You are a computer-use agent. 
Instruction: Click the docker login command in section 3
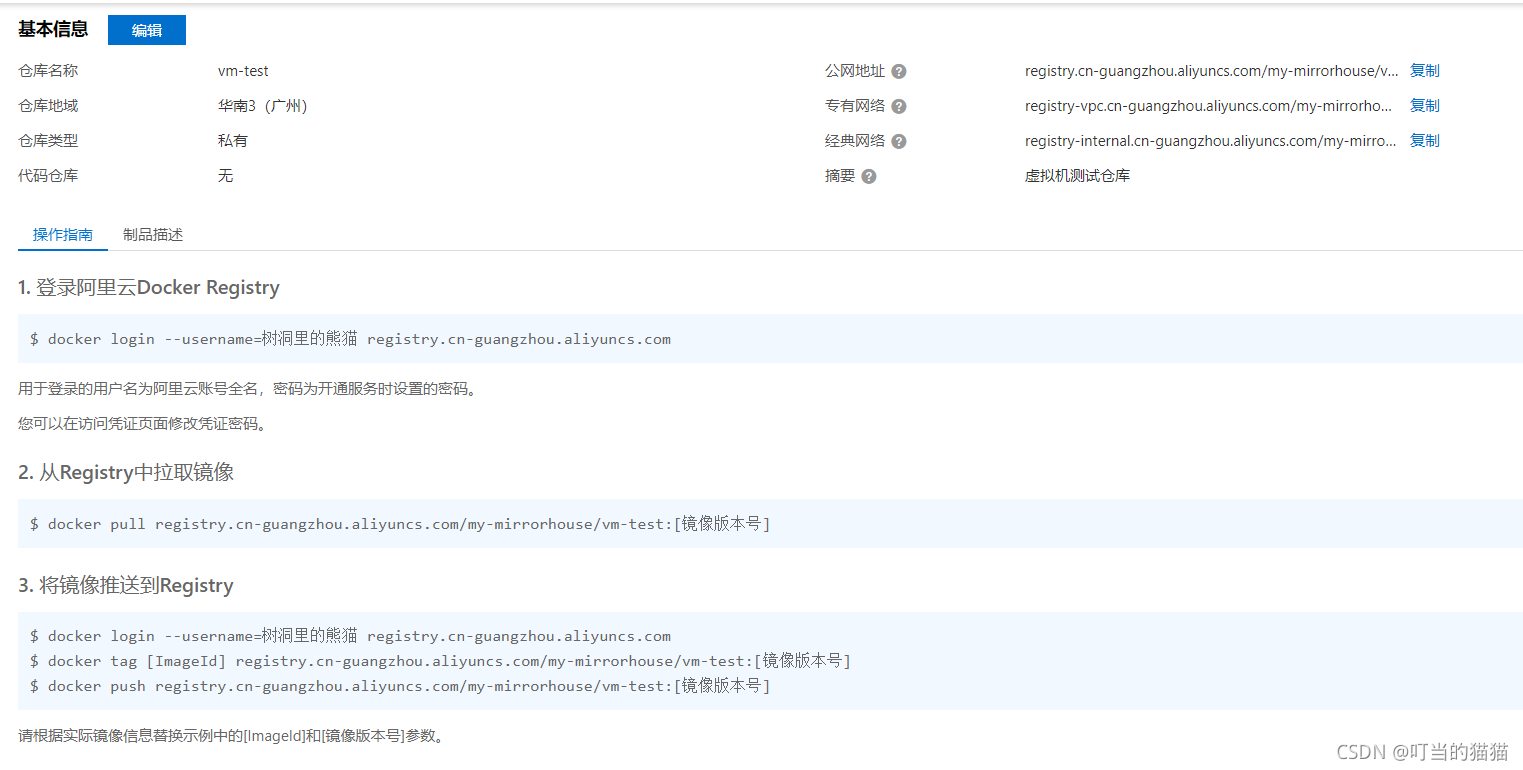tap(350, 636)
